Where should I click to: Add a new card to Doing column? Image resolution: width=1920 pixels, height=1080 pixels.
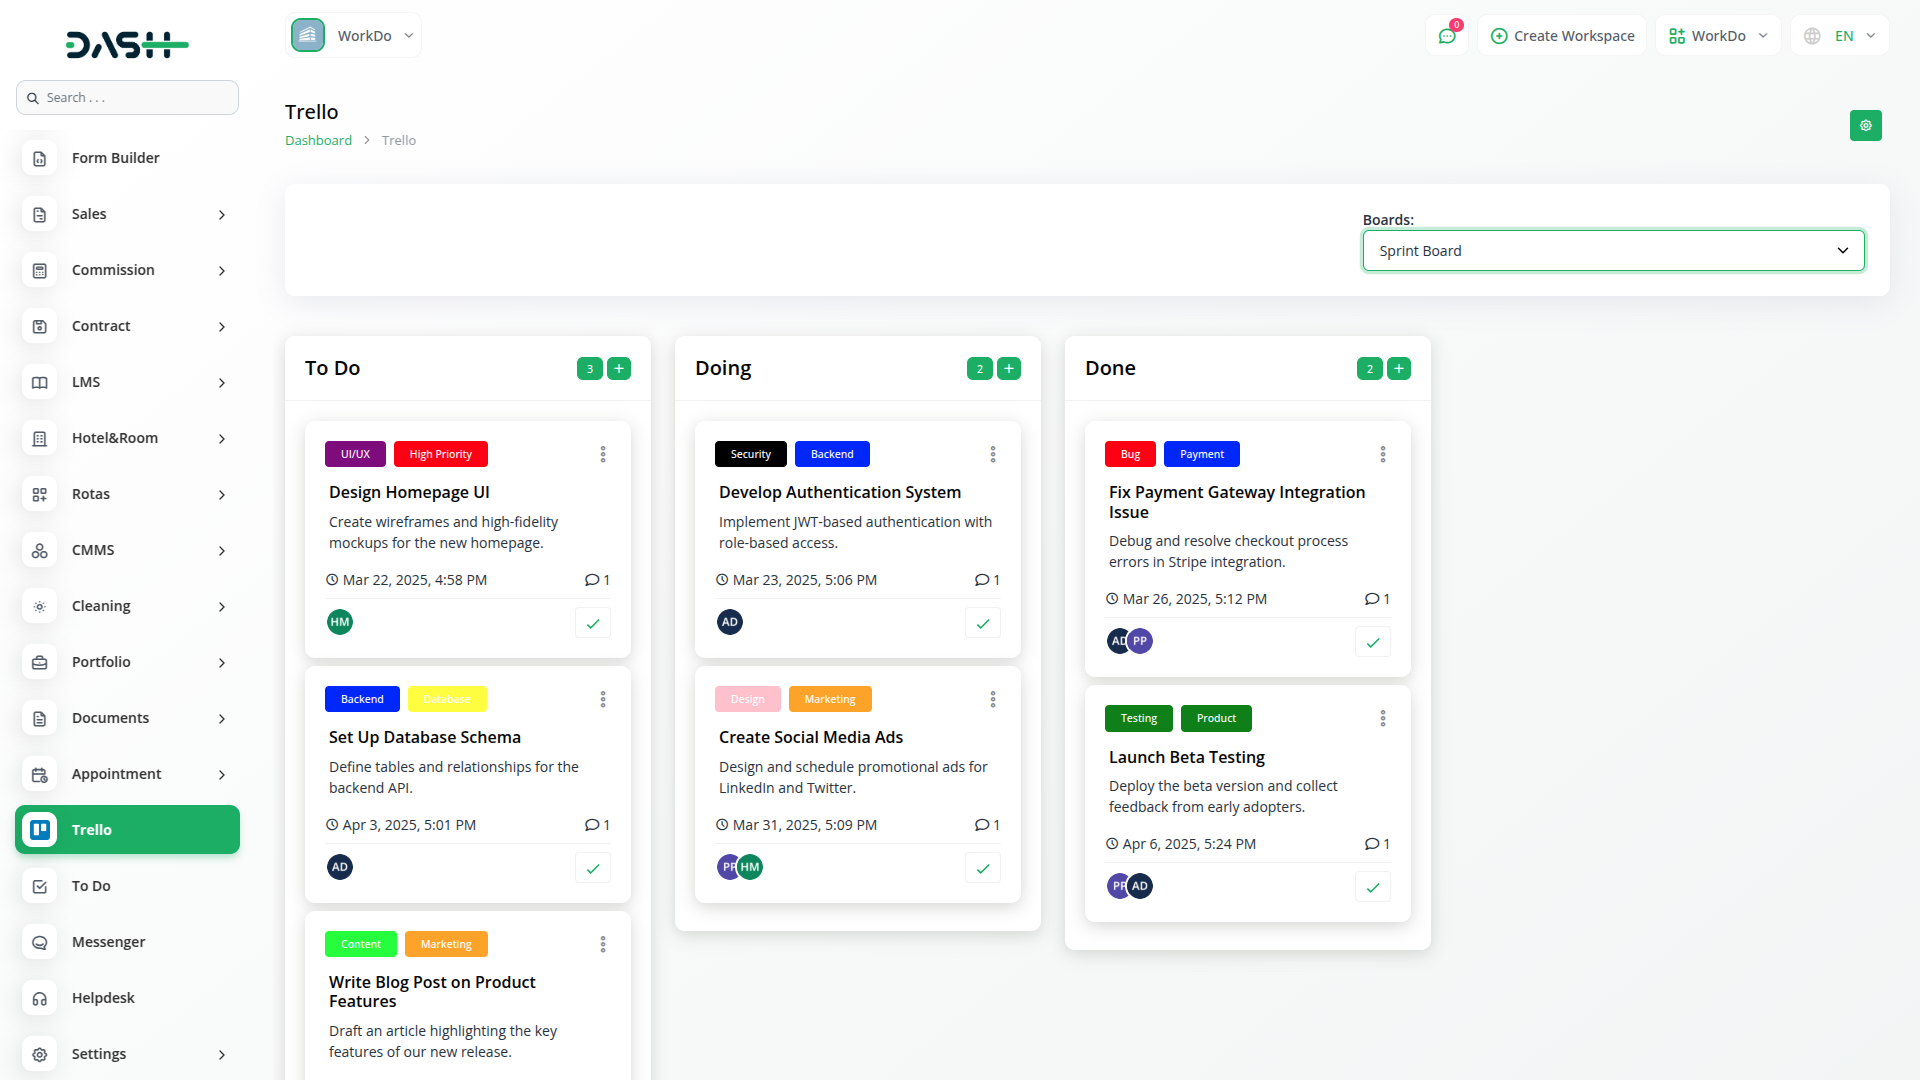click(x=1009, y=369)
